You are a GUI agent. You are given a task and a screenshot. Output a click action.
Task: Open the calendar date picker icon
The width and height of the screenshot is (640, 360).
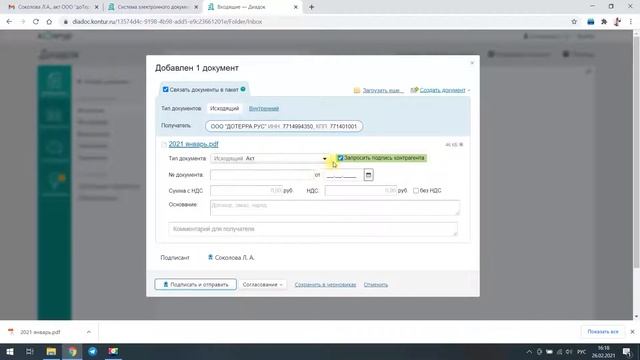click(368, 175)
